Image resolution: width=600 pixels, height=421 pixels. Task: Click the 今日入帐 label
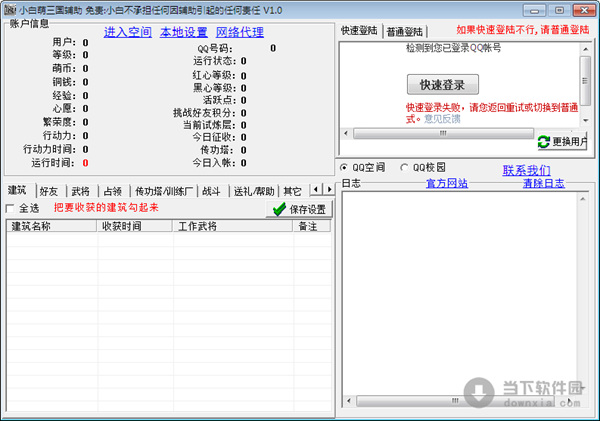click(x=214, y=163)
